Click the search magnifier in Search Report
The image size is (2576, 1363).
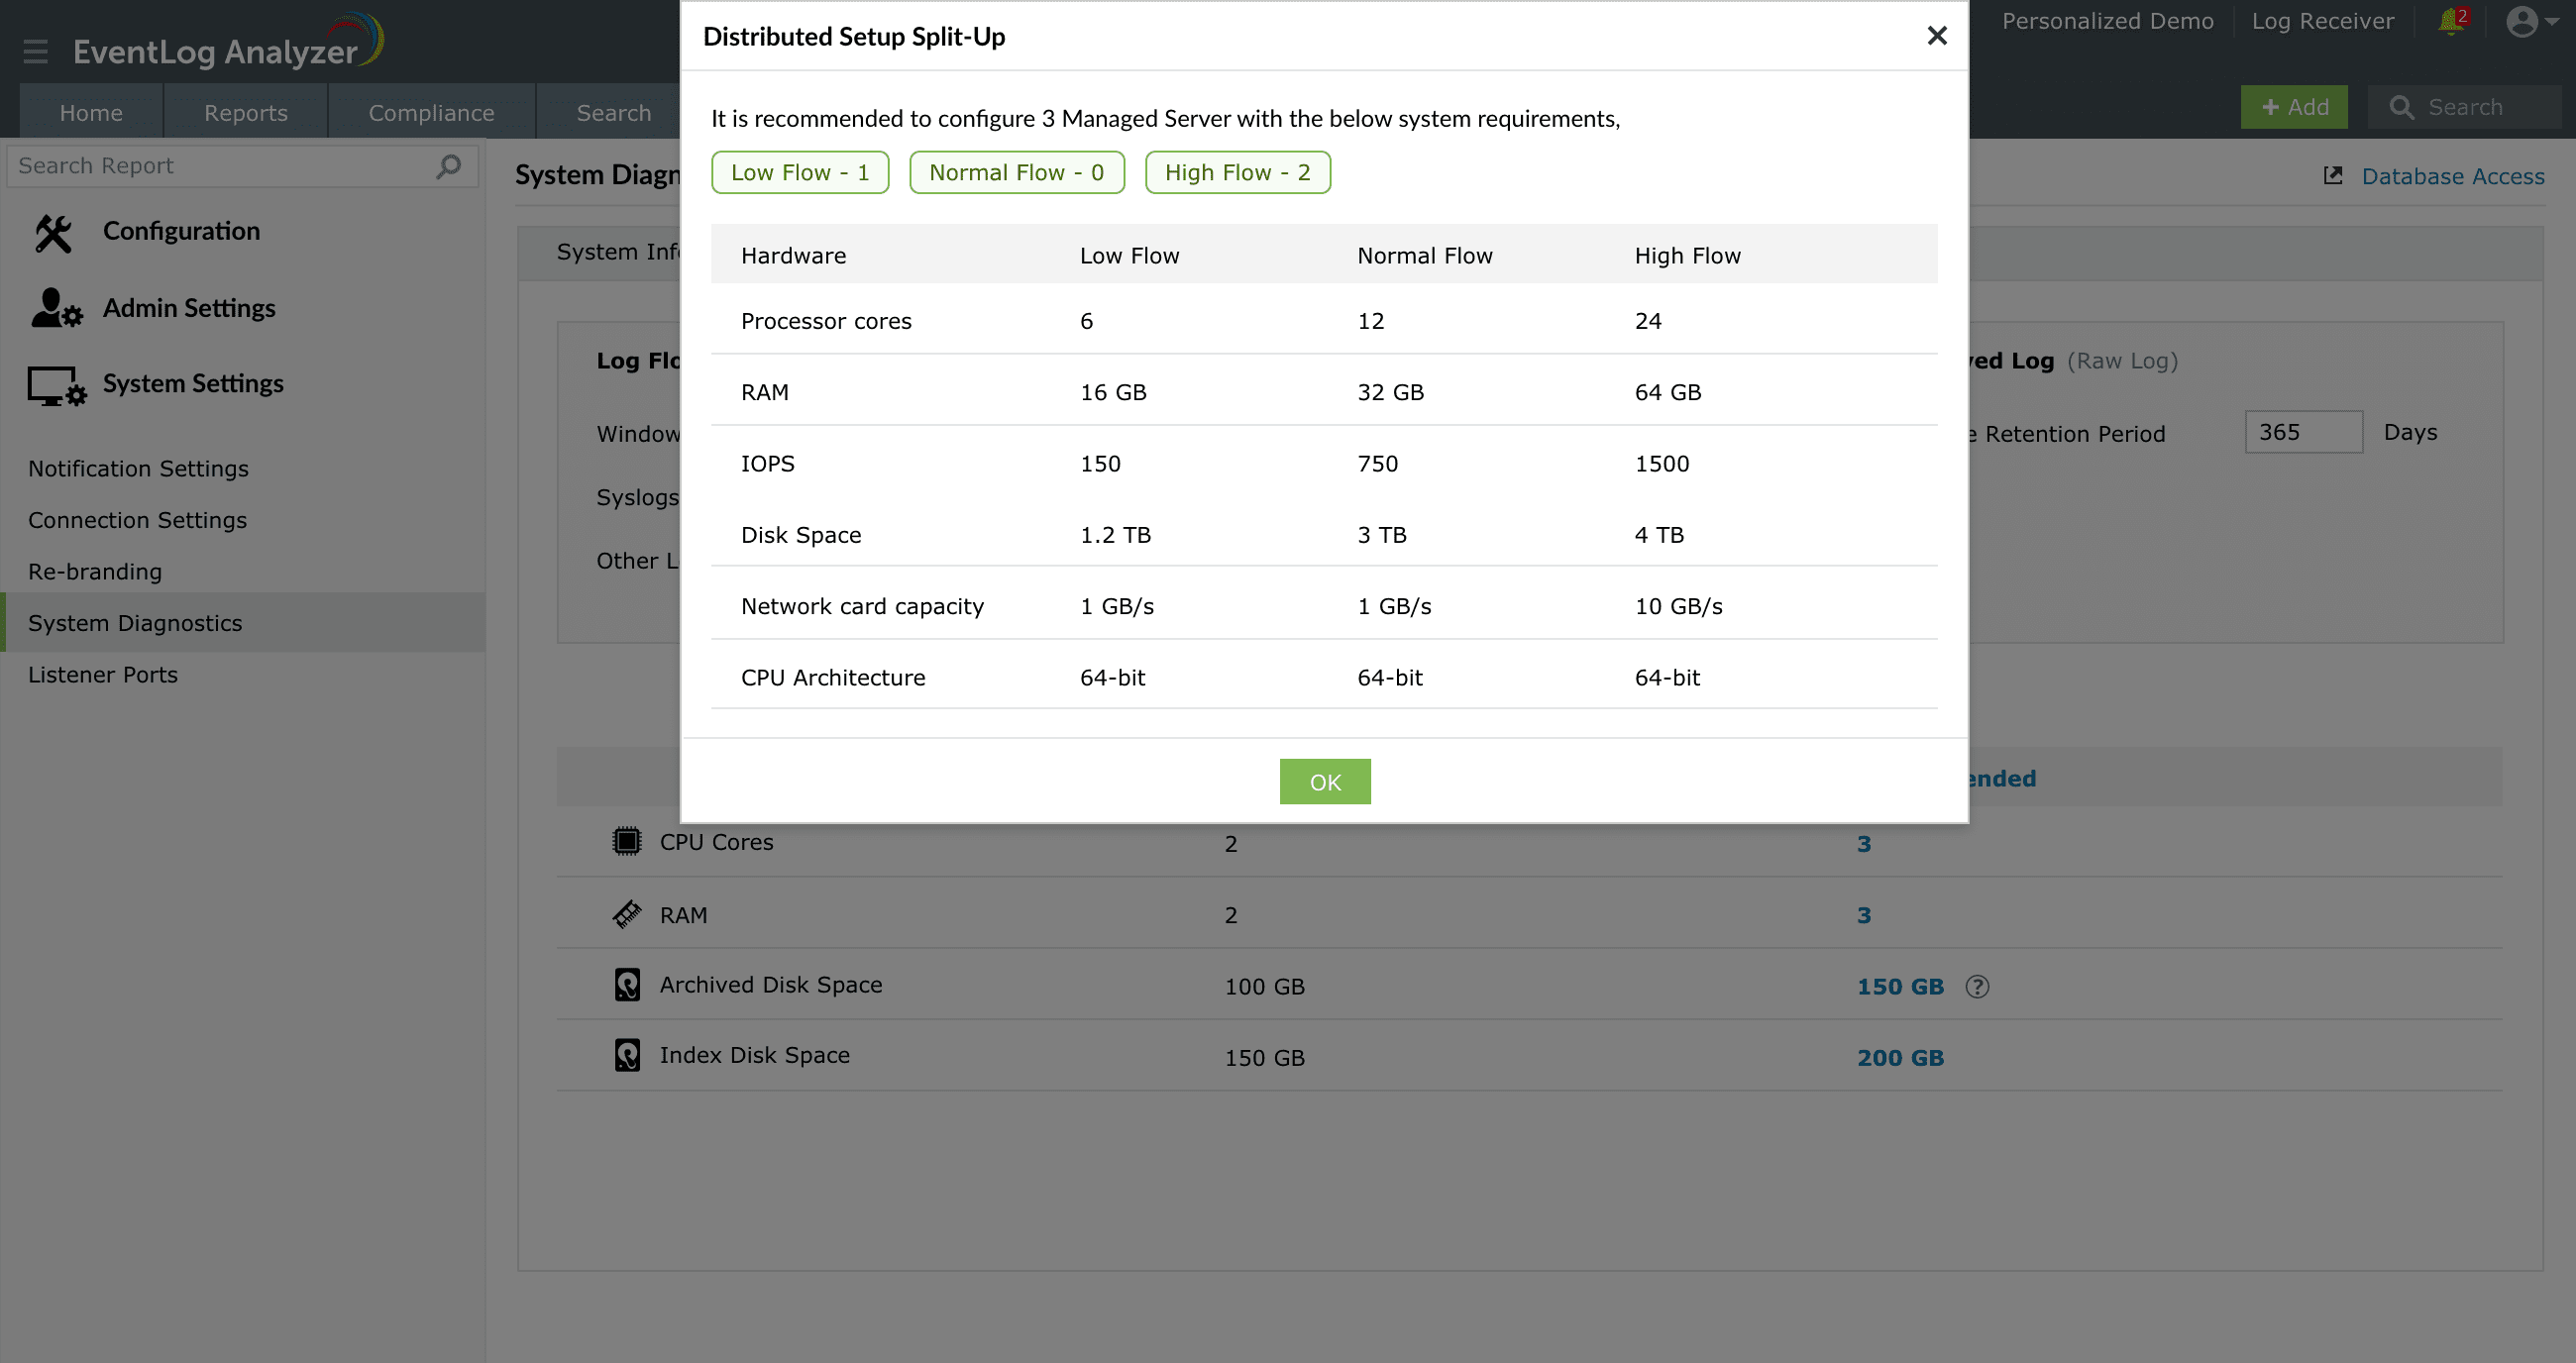click(449, 166)
